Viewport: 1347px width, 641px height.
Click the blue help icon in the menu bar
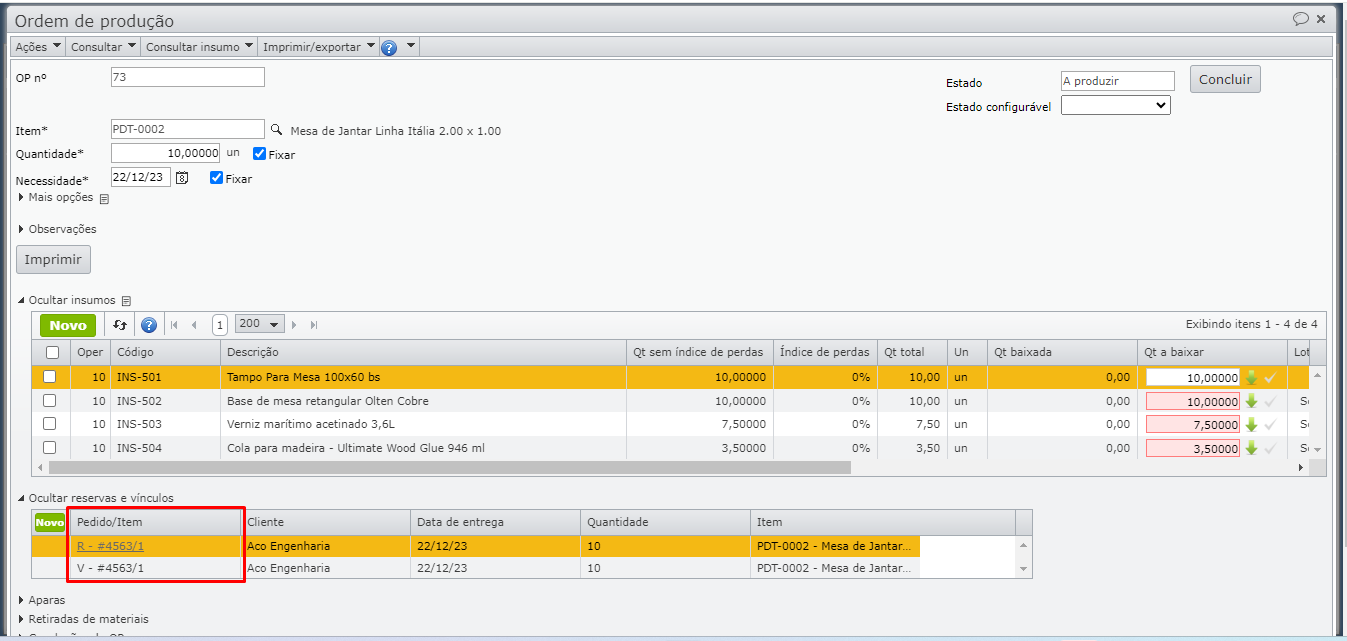point(389,47)
